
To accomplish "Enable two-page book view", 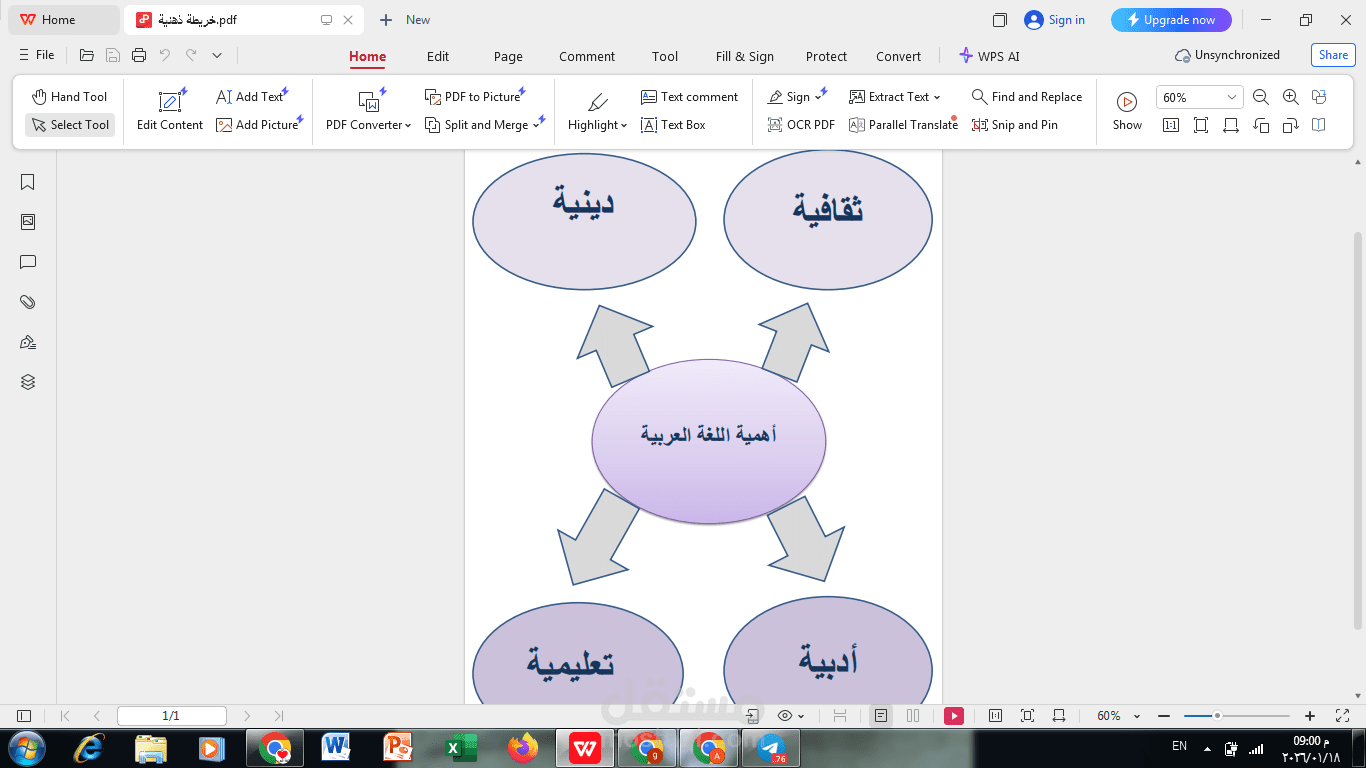I will [x=1320, y=126].
